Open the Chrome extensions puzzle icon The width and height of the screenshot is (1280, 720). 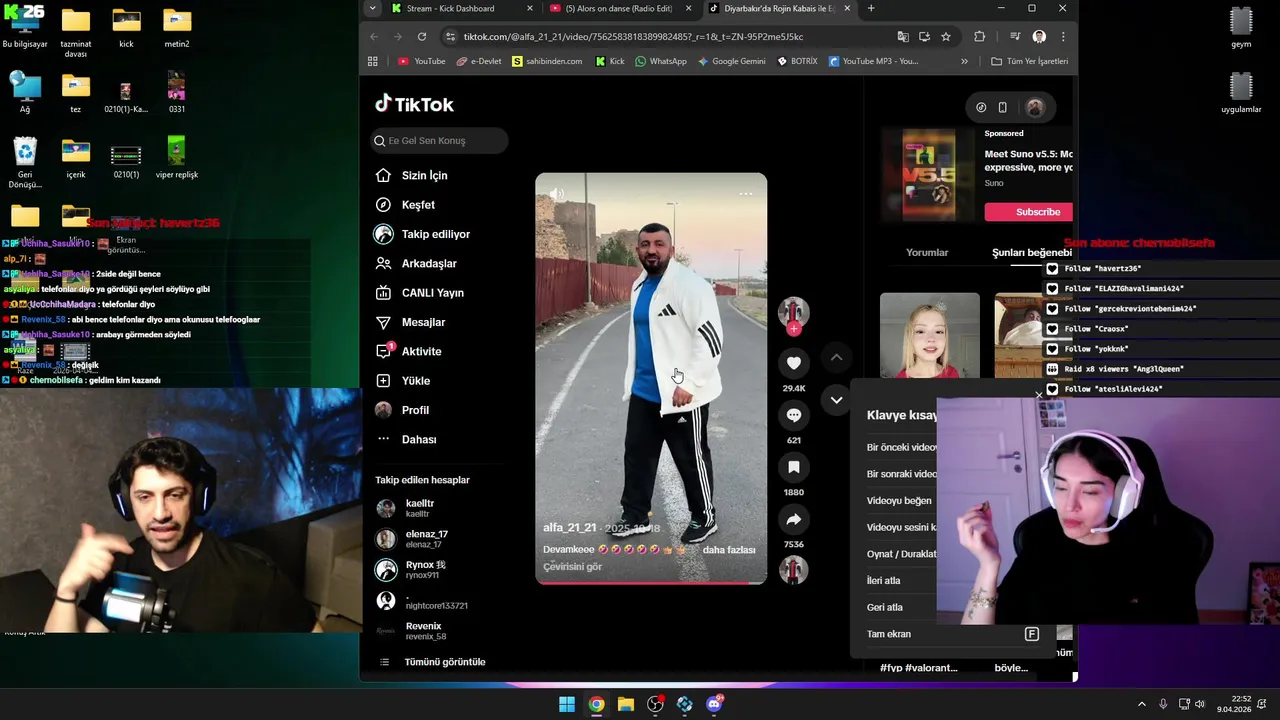pyautogui.click(x=980, y=36)
